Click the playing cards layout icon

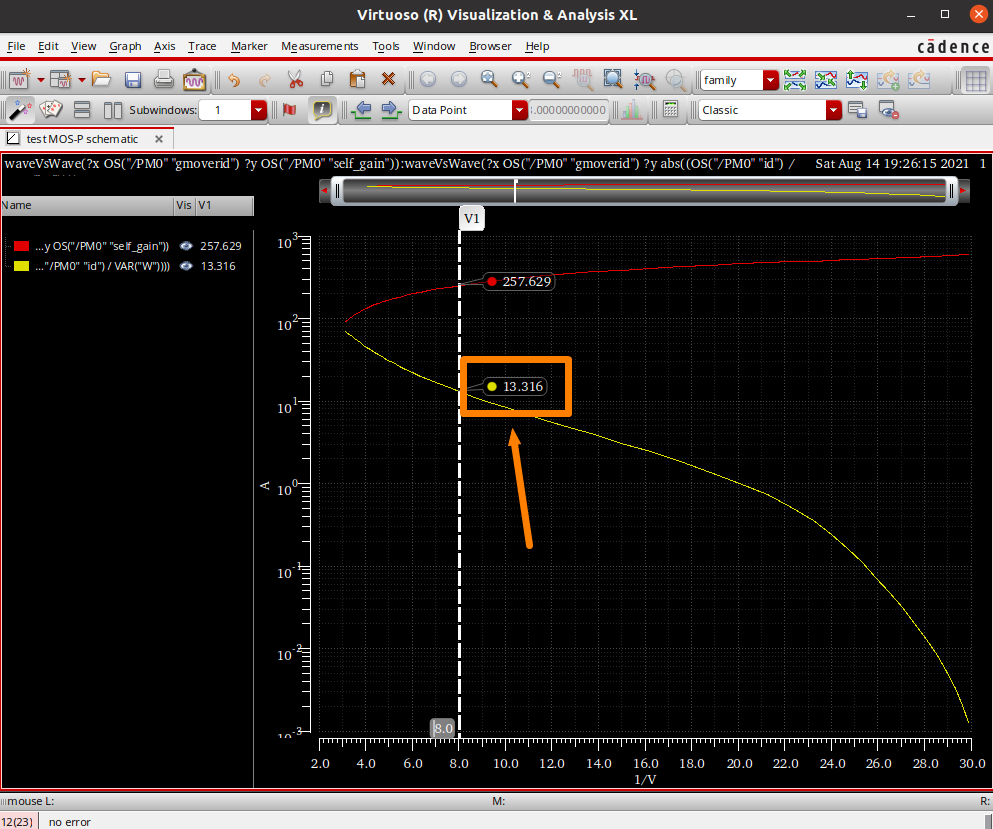51,110
